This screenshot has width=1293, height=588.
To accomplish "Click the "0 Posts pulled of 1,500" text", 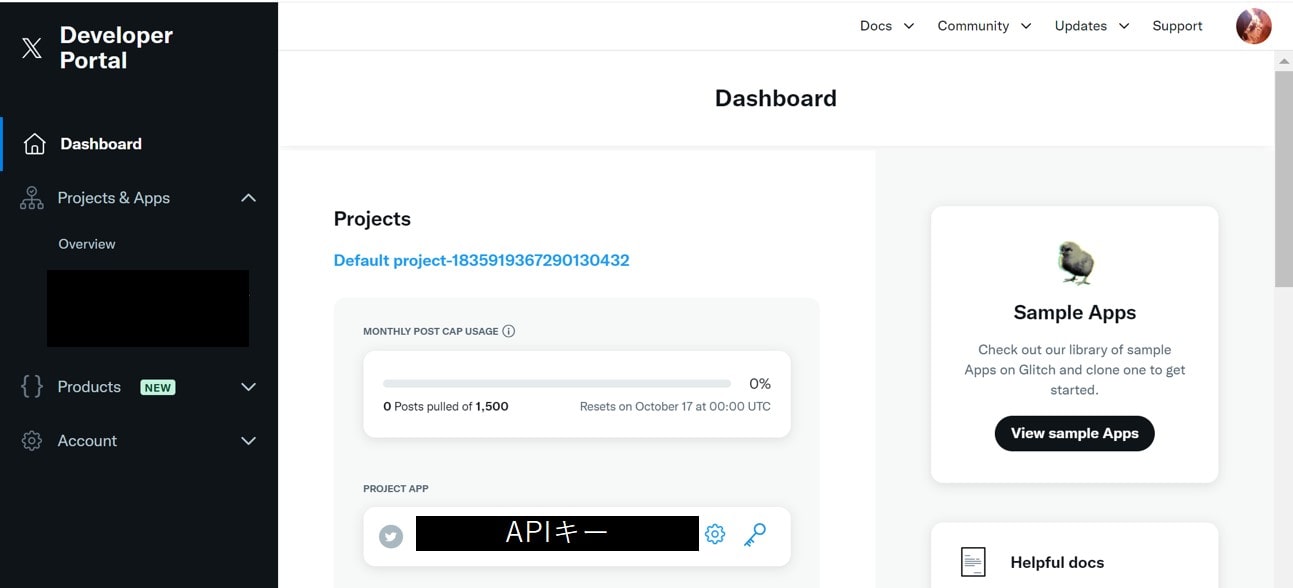I will tap(446, 407).
